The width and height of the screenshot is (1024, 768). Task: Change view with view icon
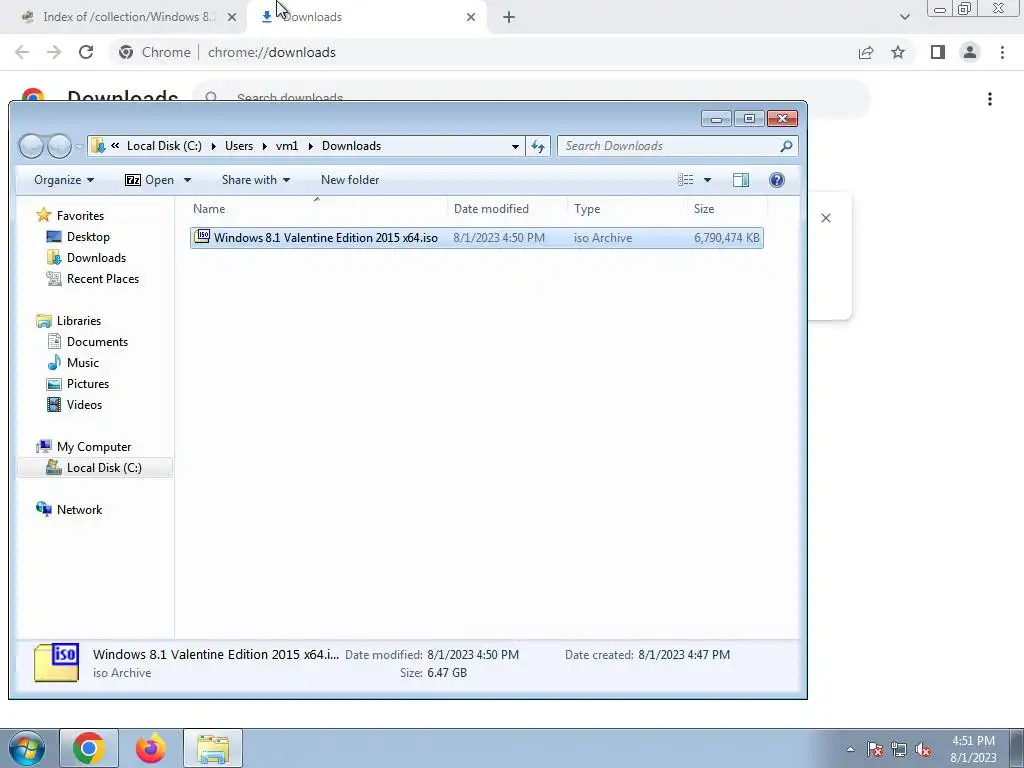tap(686, 180)
